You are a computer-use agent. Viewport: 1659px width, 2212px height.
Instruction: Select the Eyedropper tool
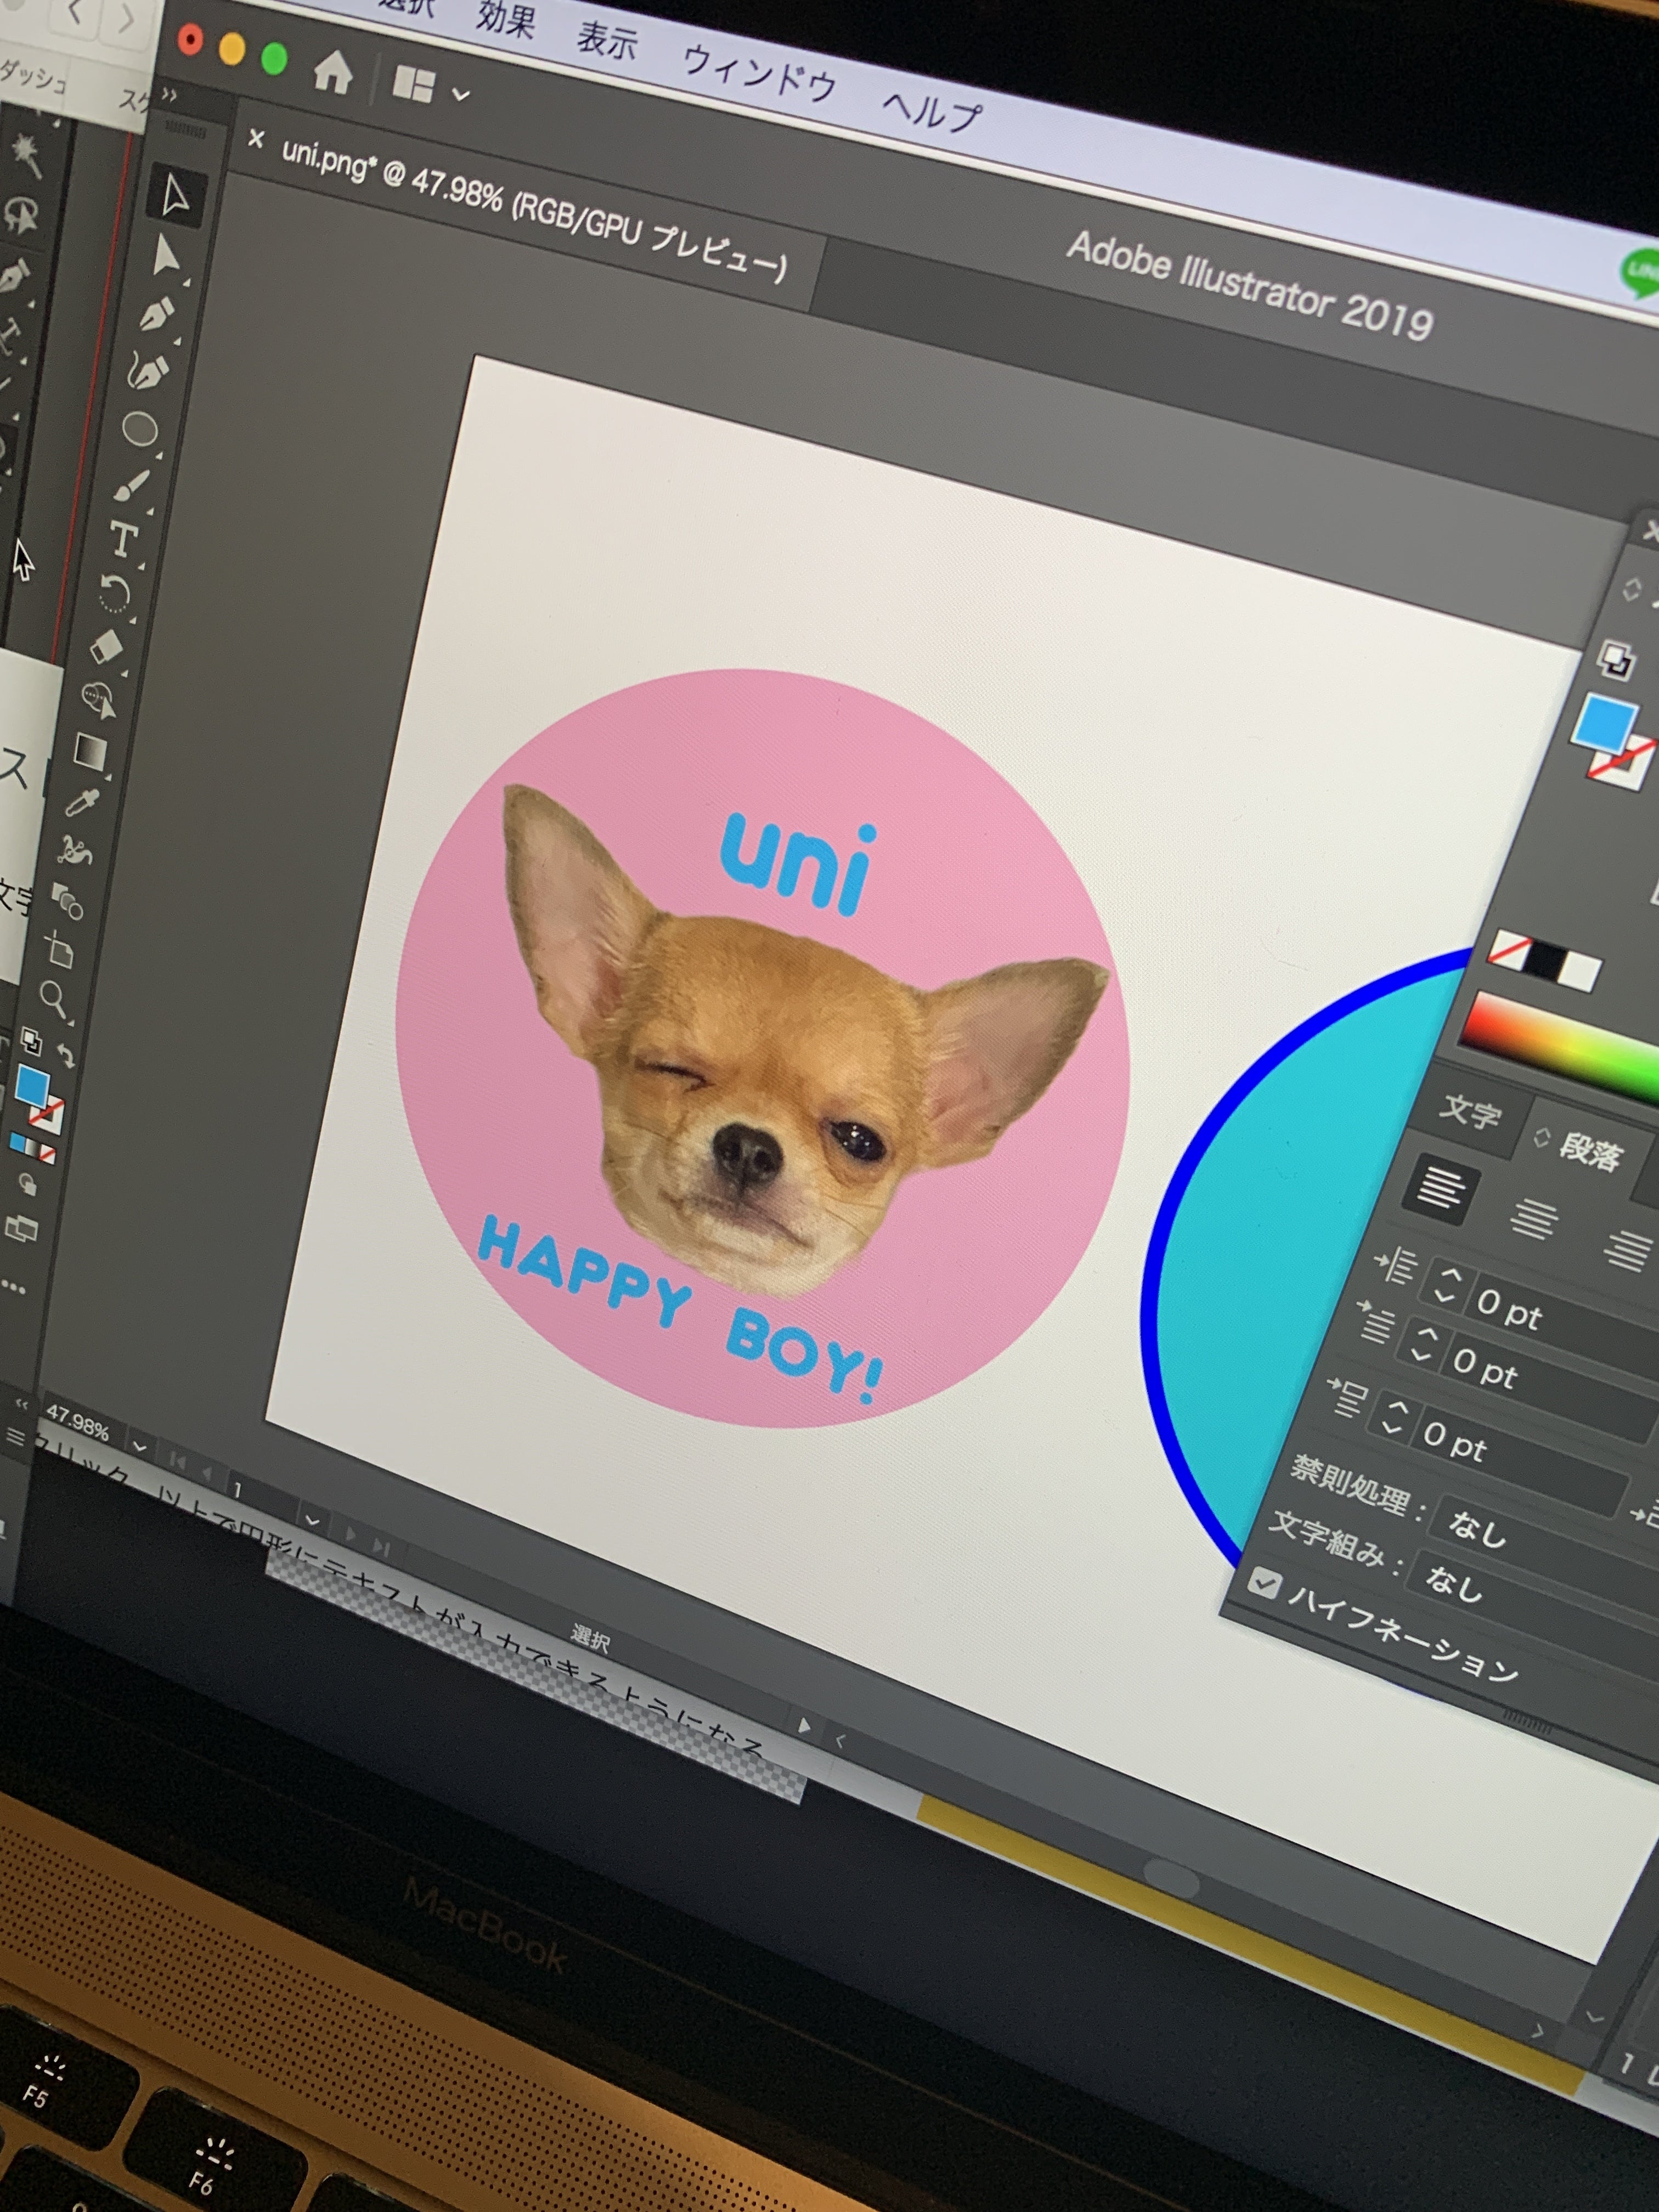click(82, 802)
